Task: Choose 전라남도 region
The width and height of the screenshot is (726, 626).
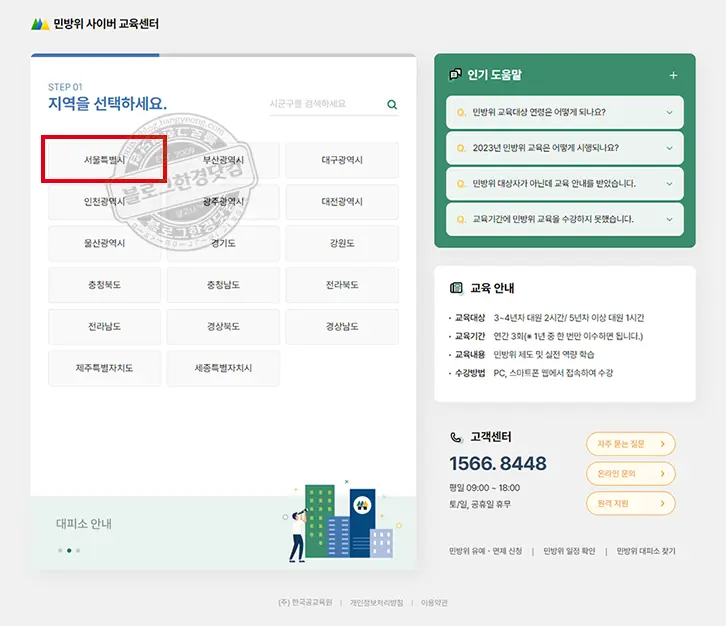Action: click(x=105, y=326)
